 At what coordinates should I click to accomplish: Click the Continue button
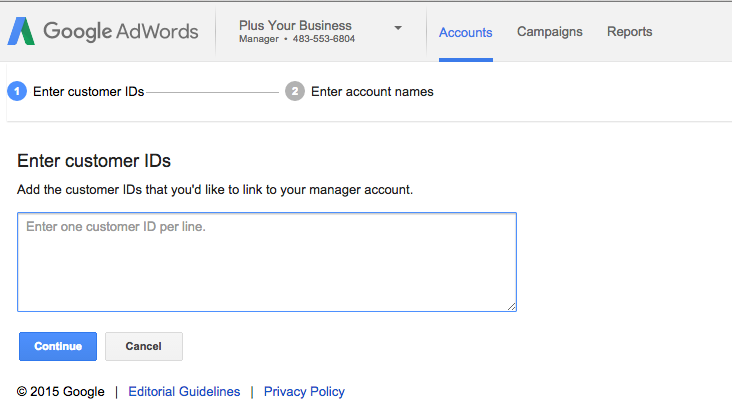[x=58, y=346]
